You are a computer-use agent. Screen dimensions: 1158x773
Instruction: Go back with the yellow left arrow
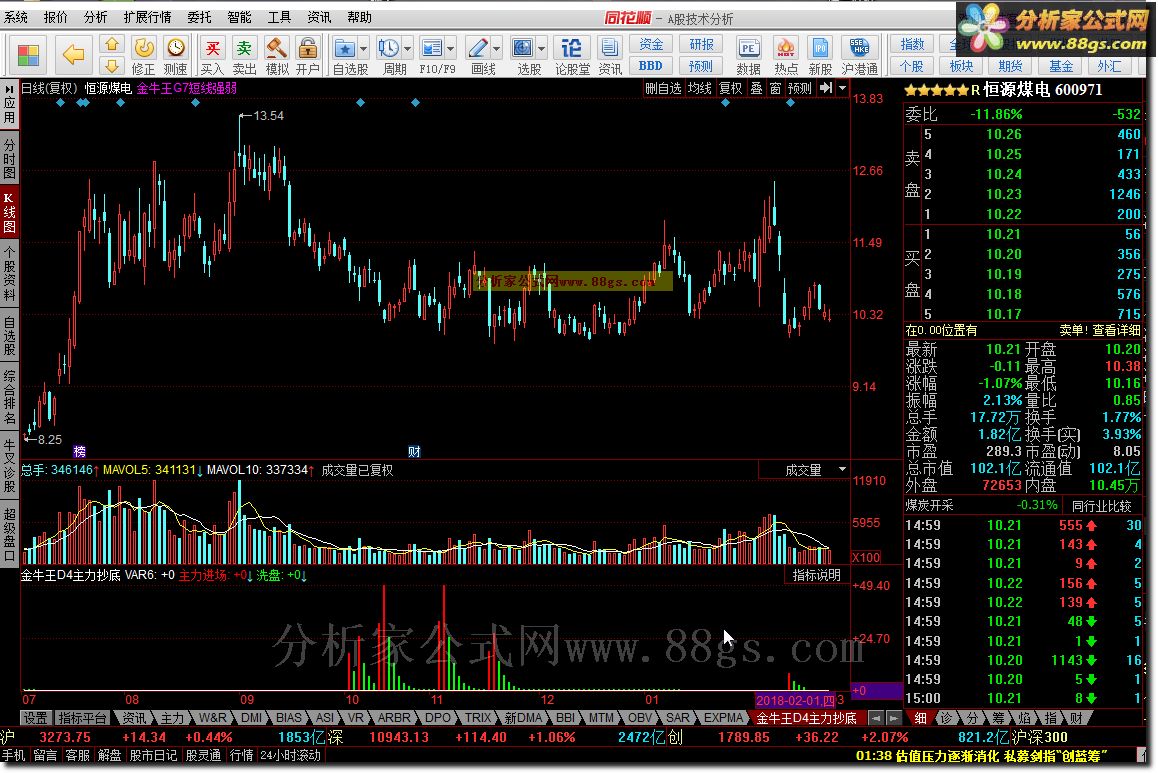73,54
